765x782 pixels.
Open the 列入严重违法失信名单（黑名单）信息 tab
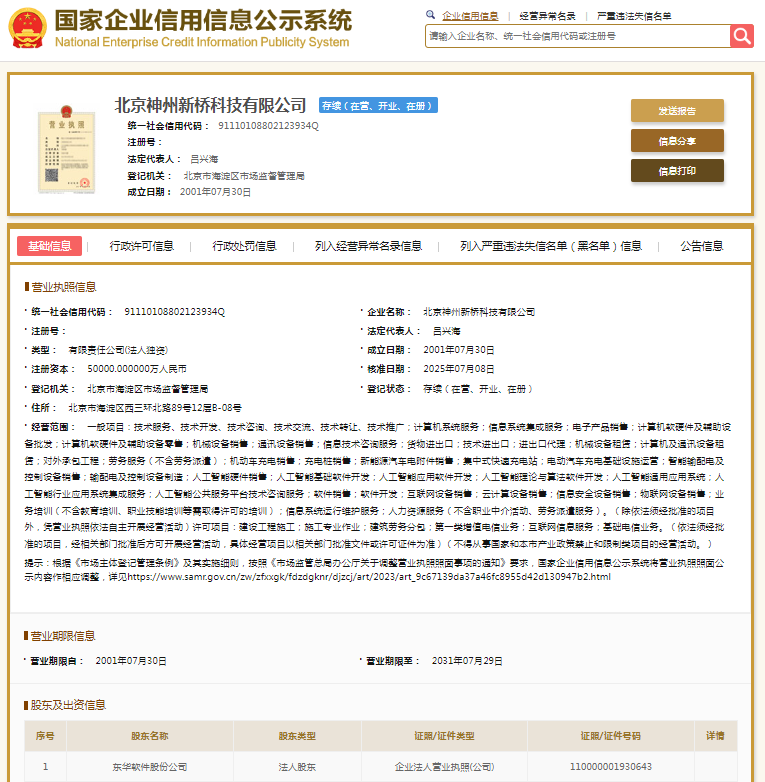[551, 246]
